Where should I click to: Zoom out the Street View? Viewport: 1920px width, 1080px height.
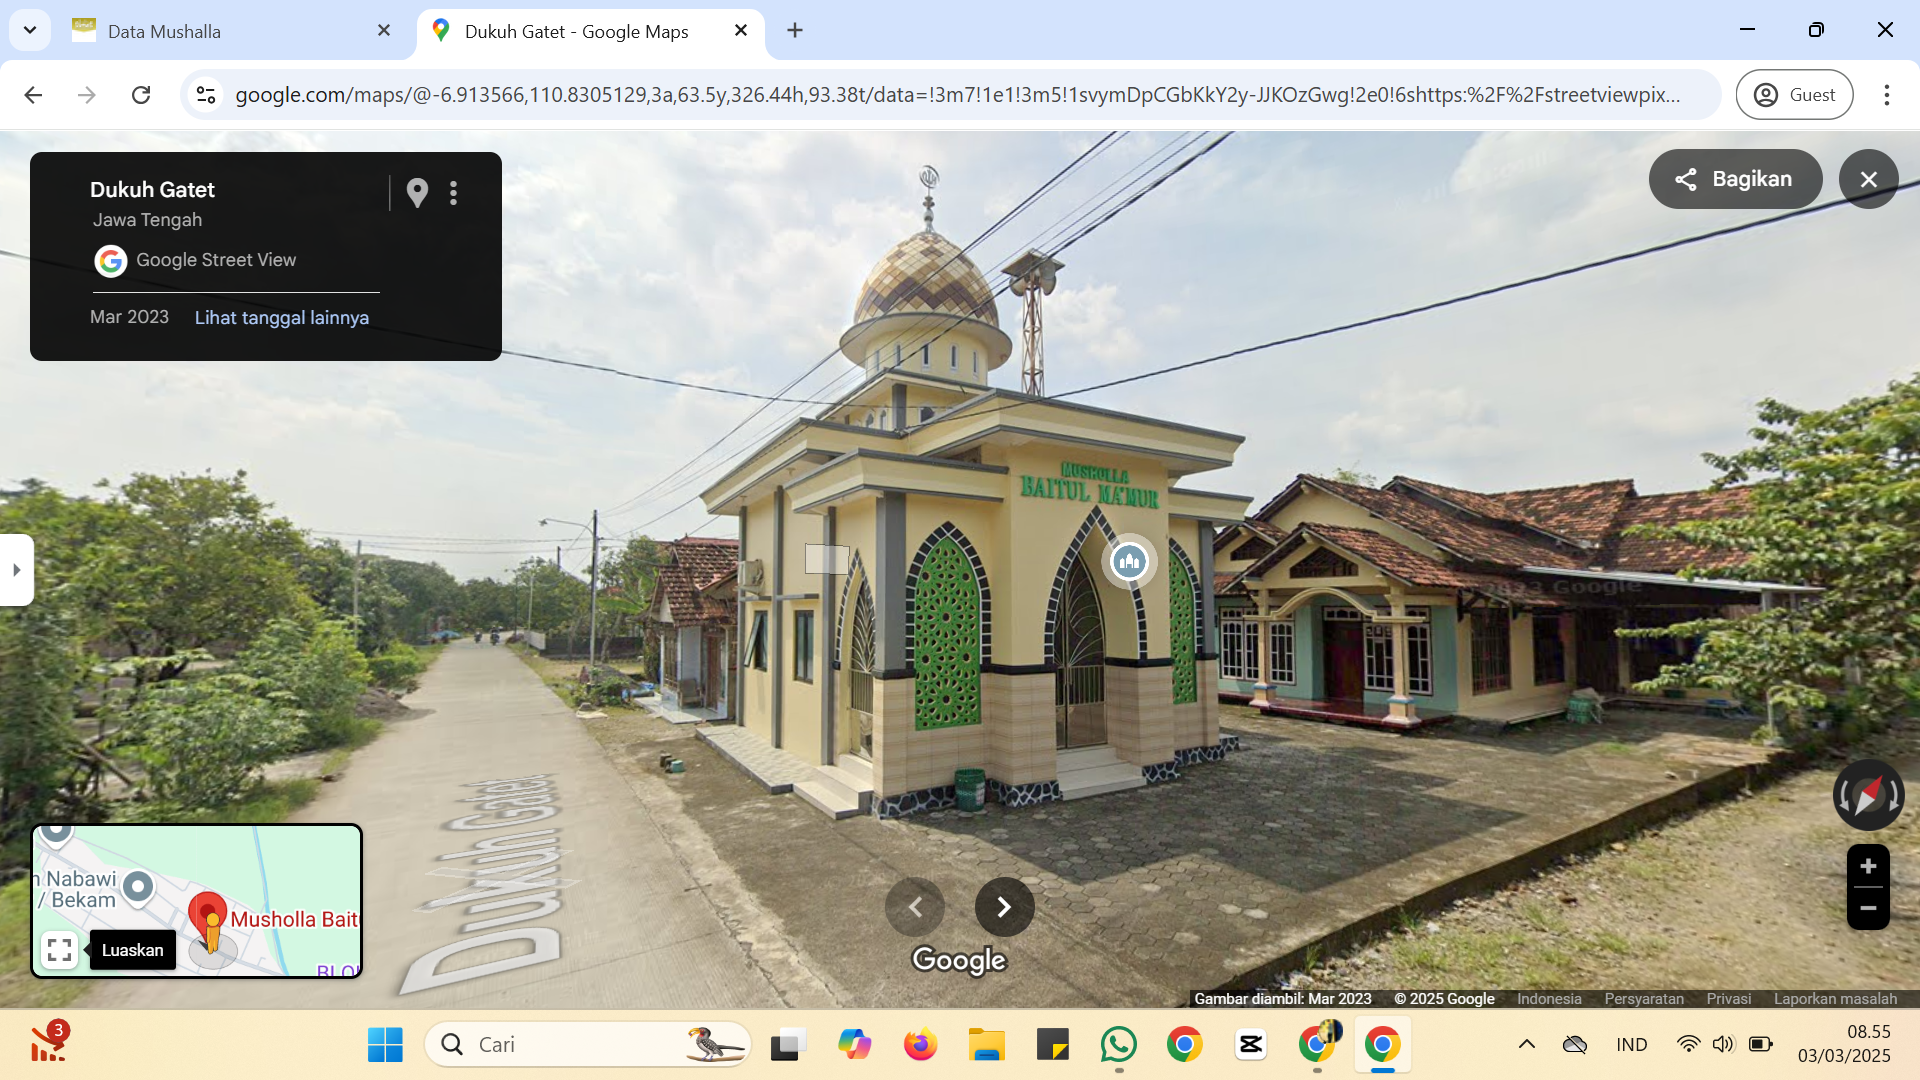coord(1868,908)
